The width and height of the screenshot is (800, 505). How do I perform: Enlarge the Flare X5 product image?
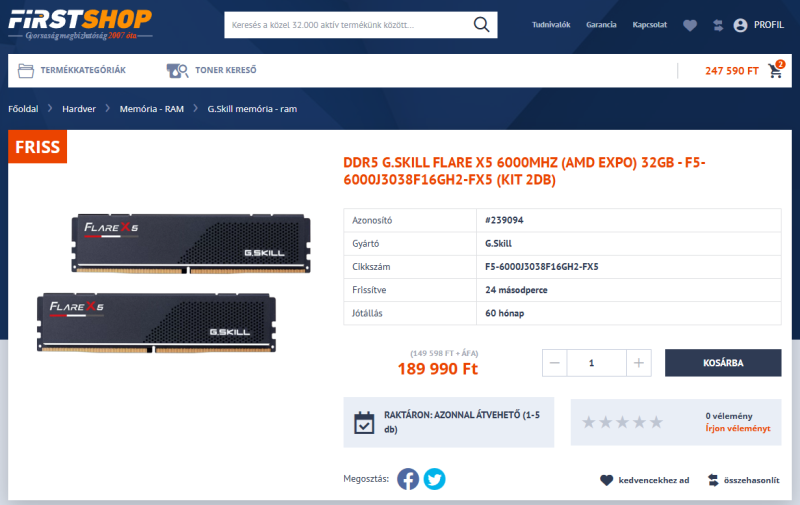(x=173, y=283)
